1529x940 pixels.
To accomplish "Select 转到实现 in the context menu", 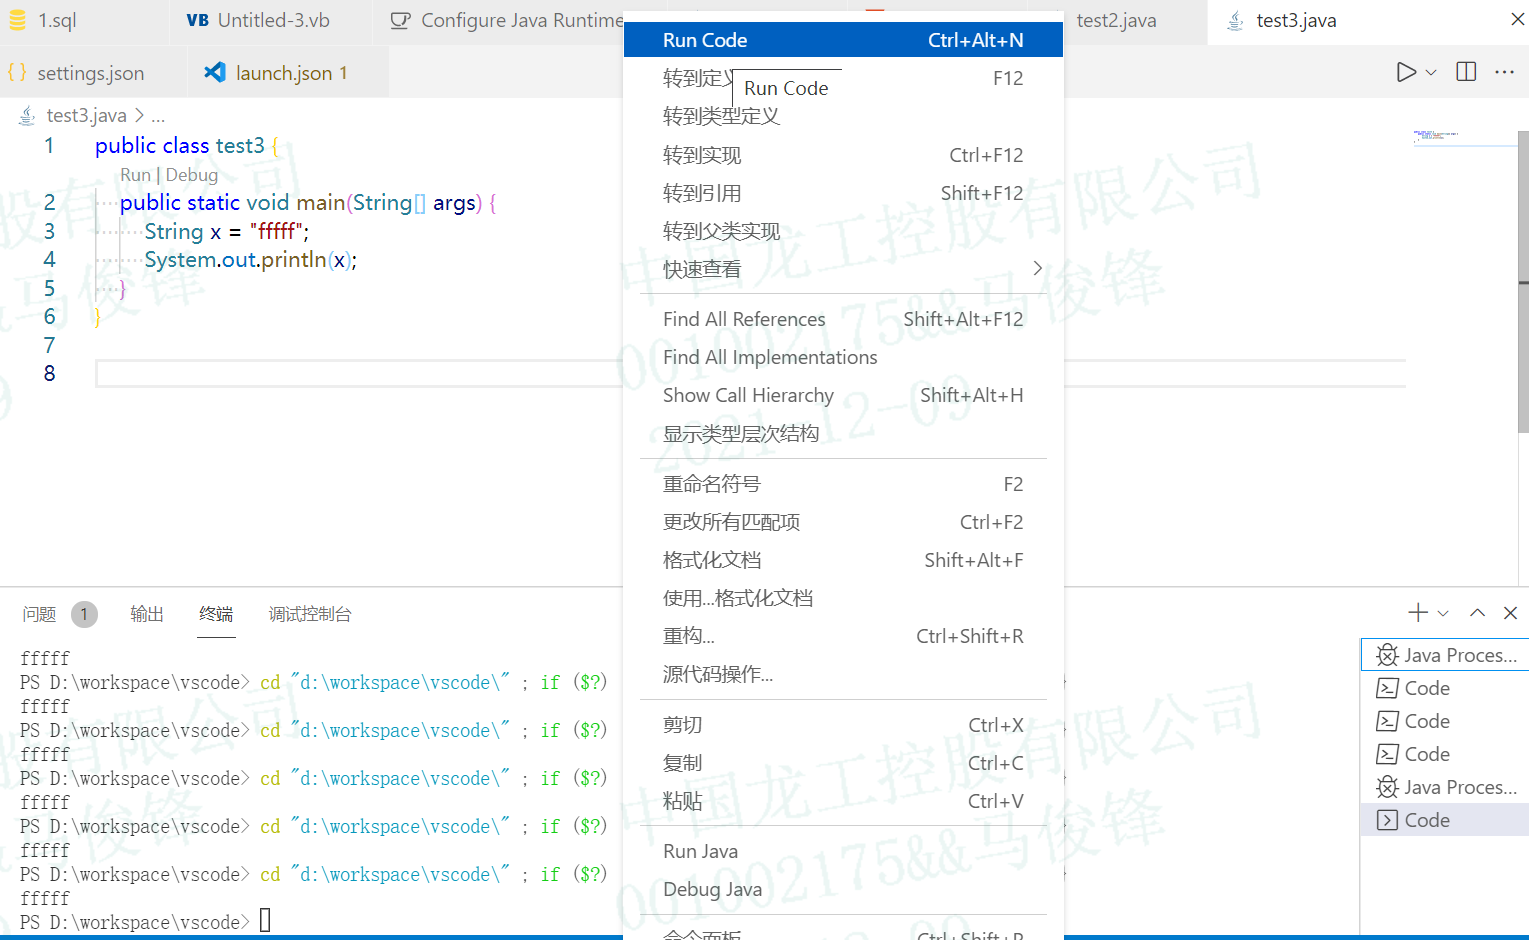I will (x=843, y=155).
